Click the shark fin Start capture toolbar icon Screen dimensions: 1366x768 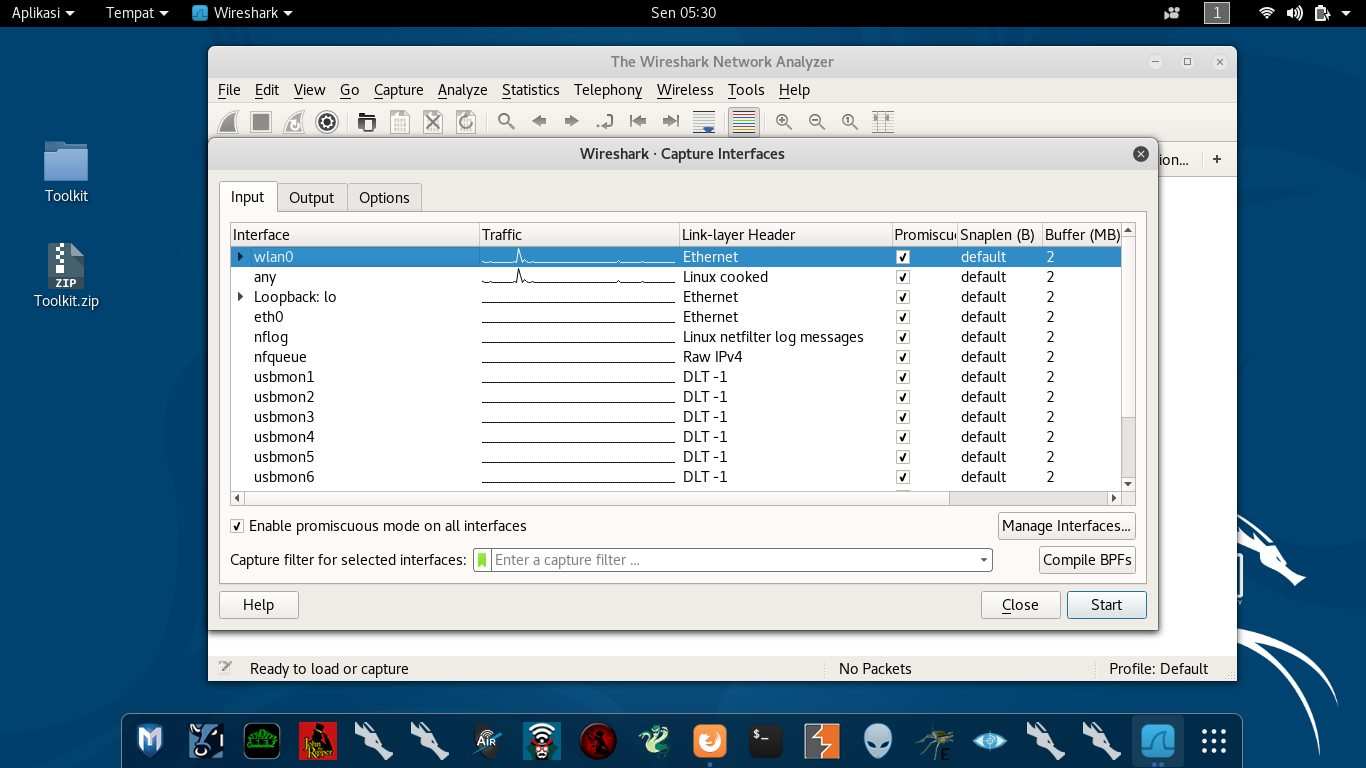tap(228, 122)
